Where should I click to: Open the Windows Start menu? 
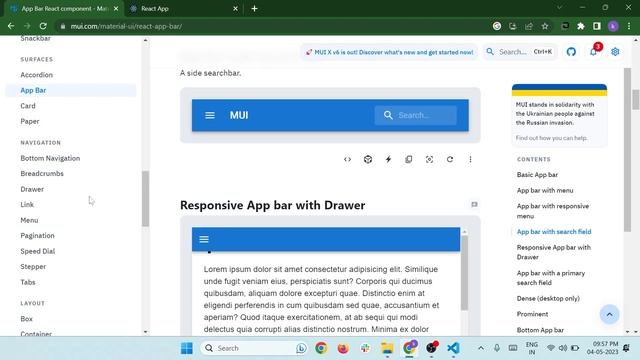coord(187,348)
